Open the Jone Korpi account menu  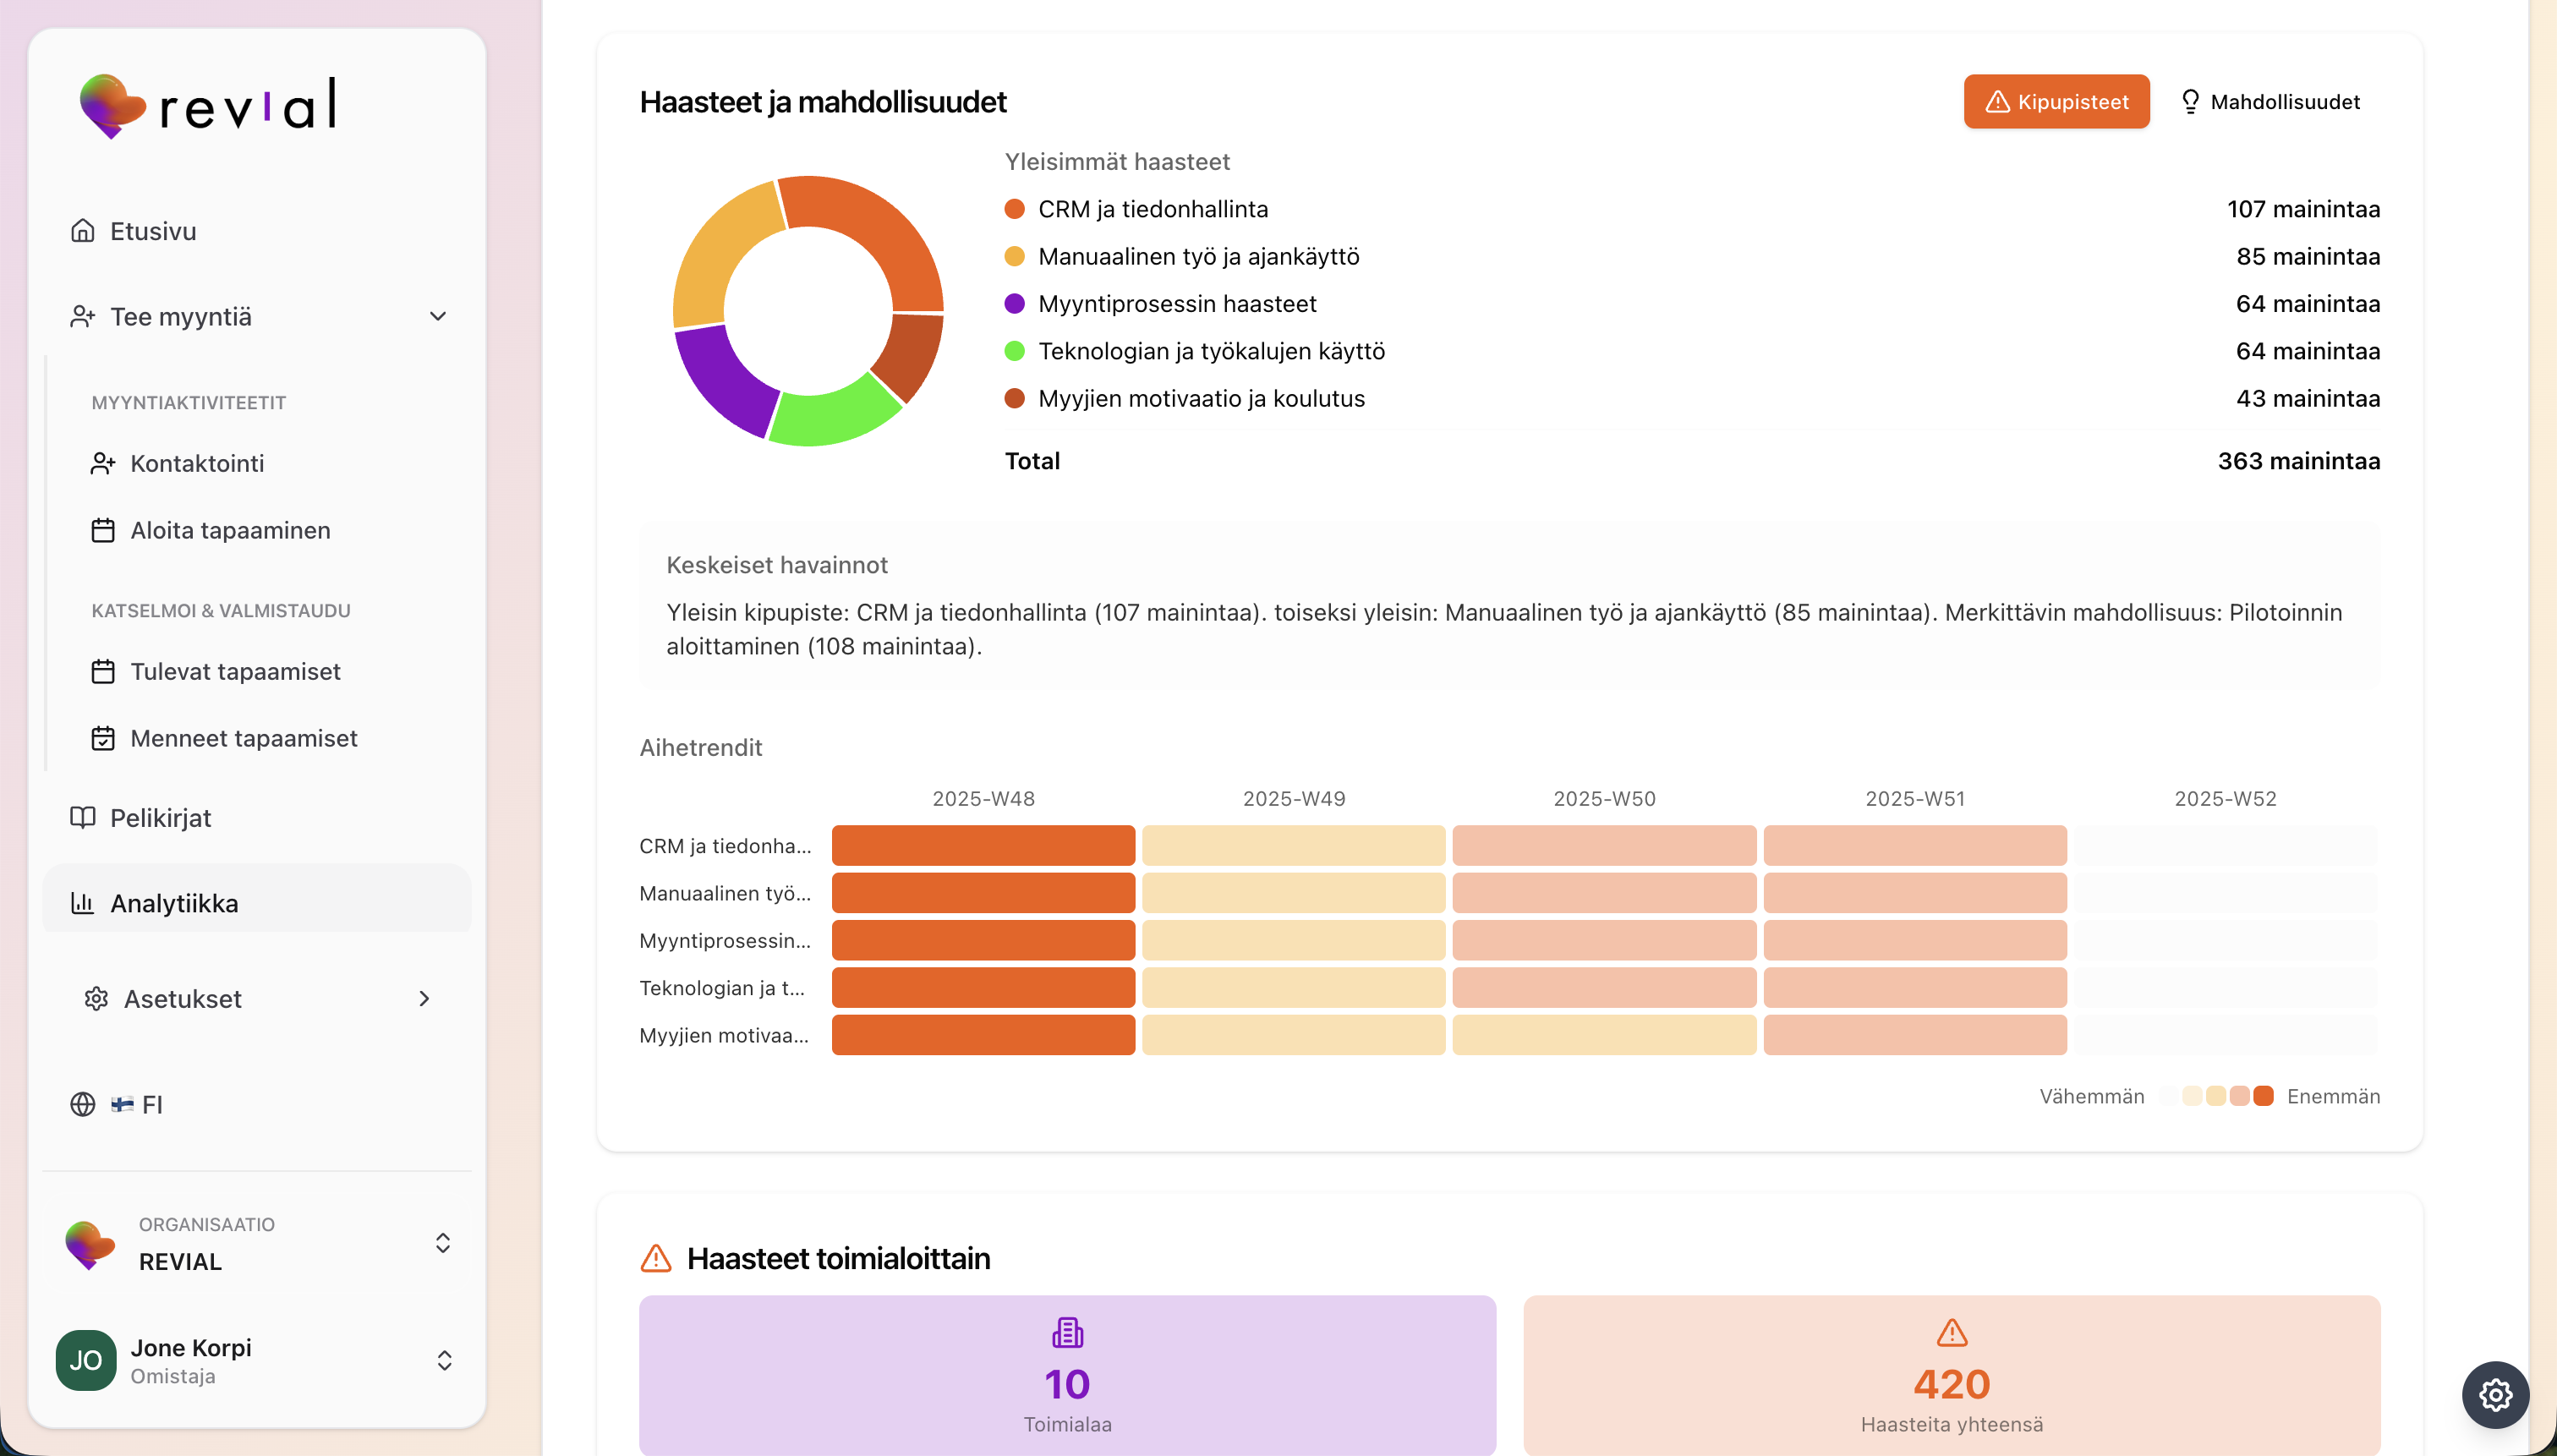tap(444, 1360)
